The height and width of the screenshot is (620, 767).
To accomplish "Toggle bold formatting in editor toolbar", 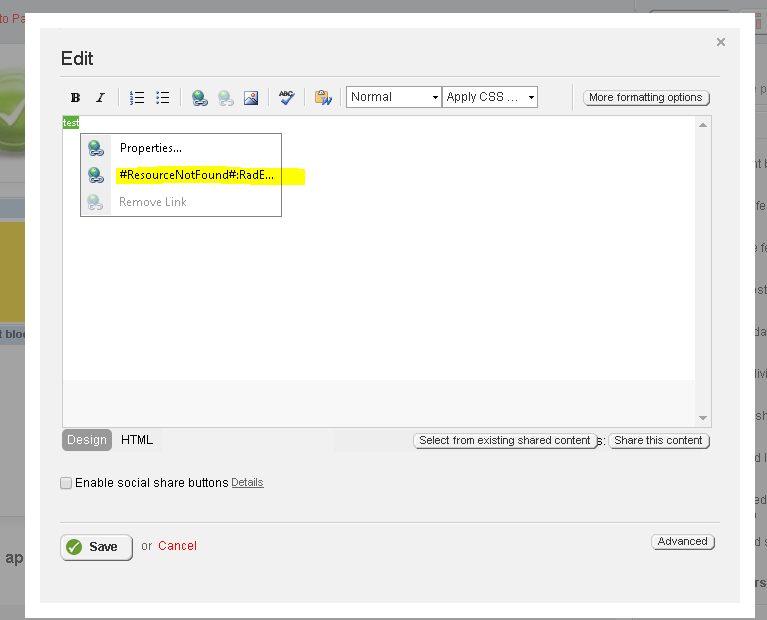I will [x=75, y=97].
